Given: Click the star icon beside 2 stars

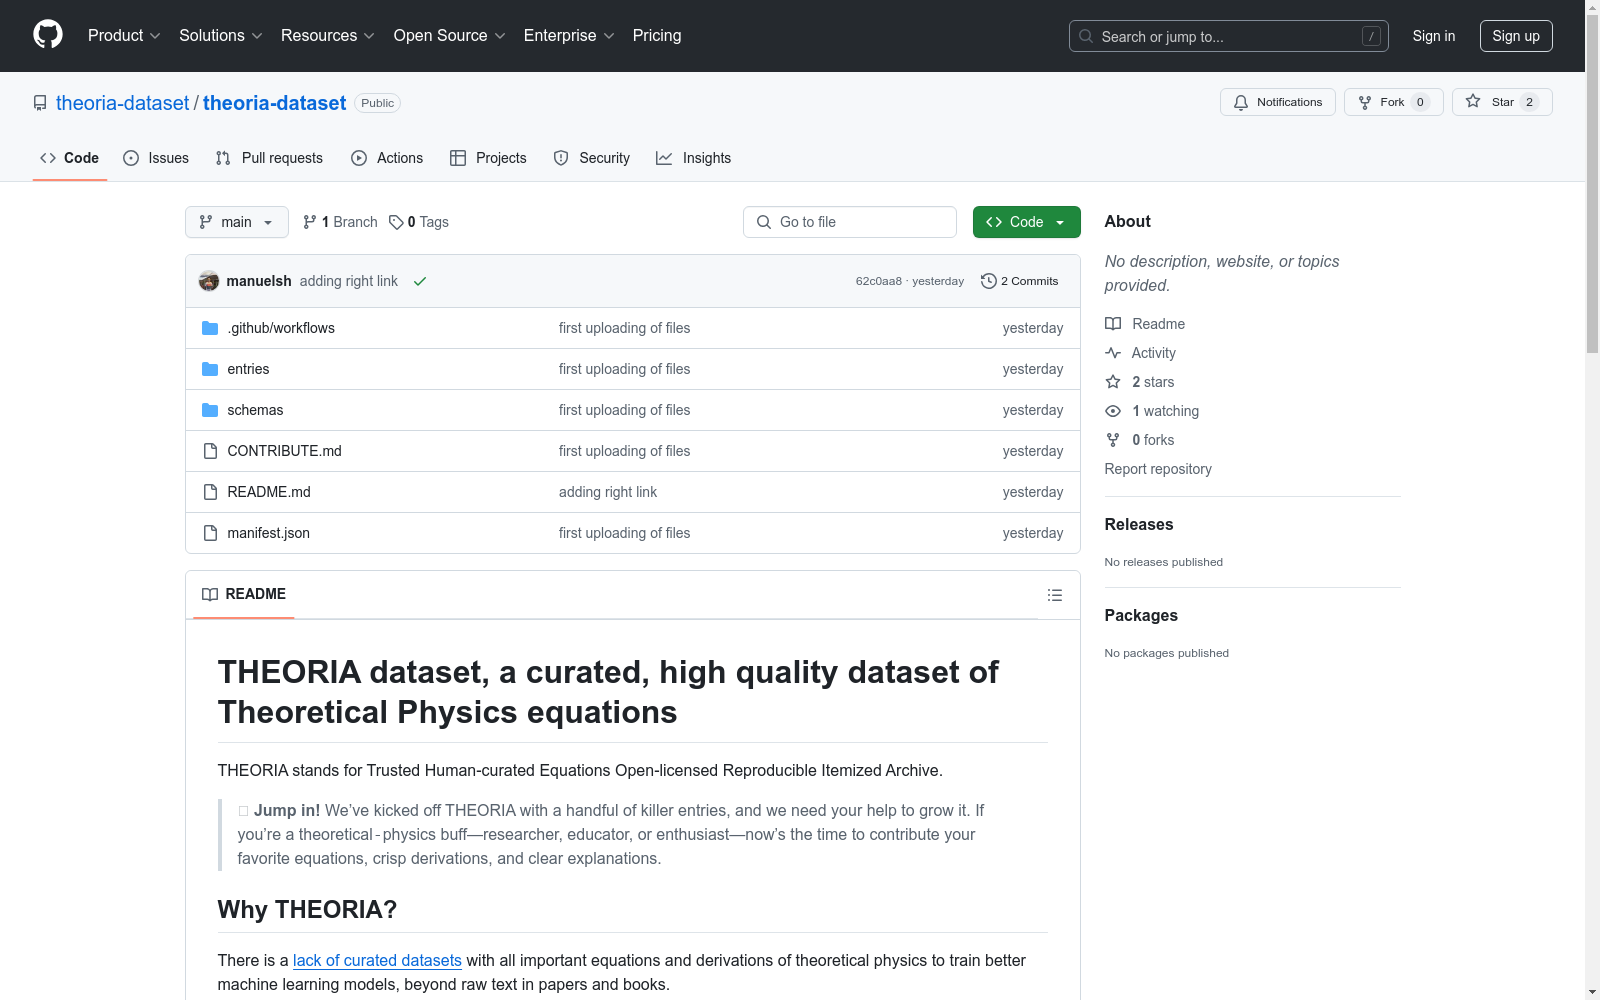Looking at the screenshot, I should click(x=1113, y=382).
